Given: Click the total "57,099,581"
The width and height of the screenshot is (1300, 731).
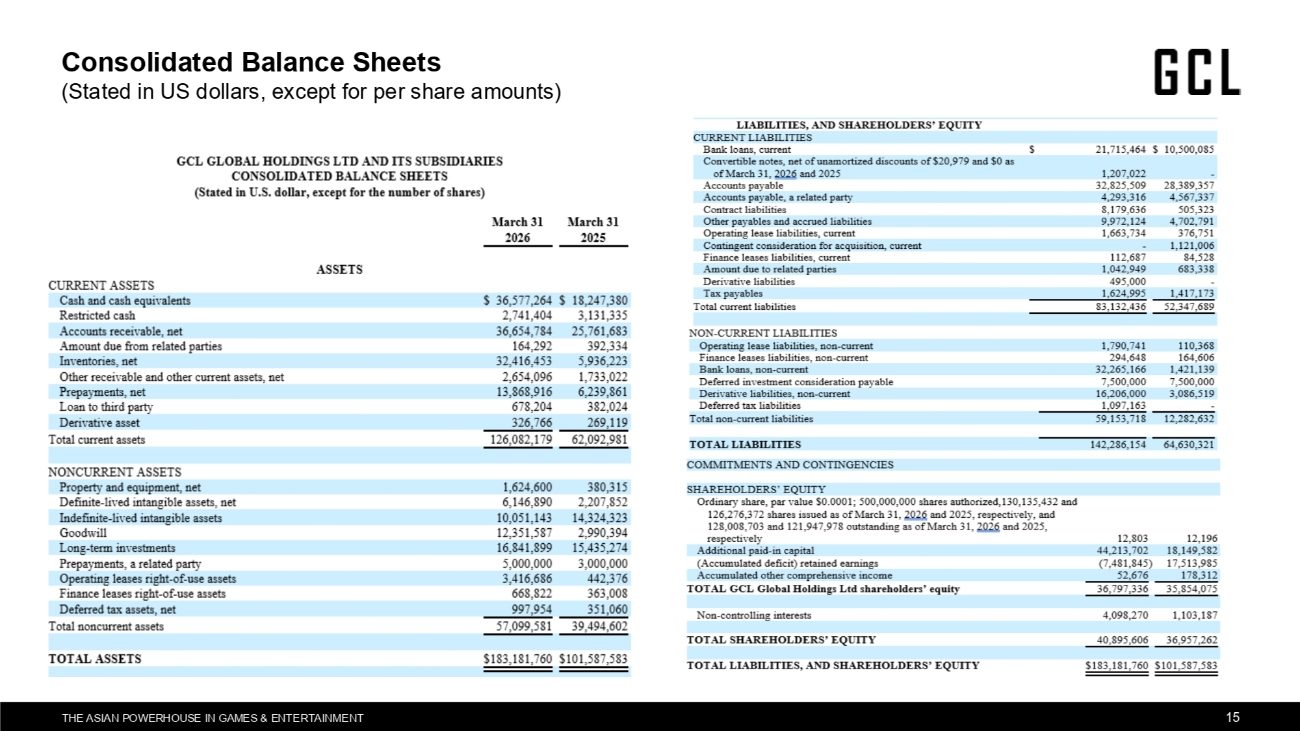Looking at the screenshot, I should click(x=525, y=626).
